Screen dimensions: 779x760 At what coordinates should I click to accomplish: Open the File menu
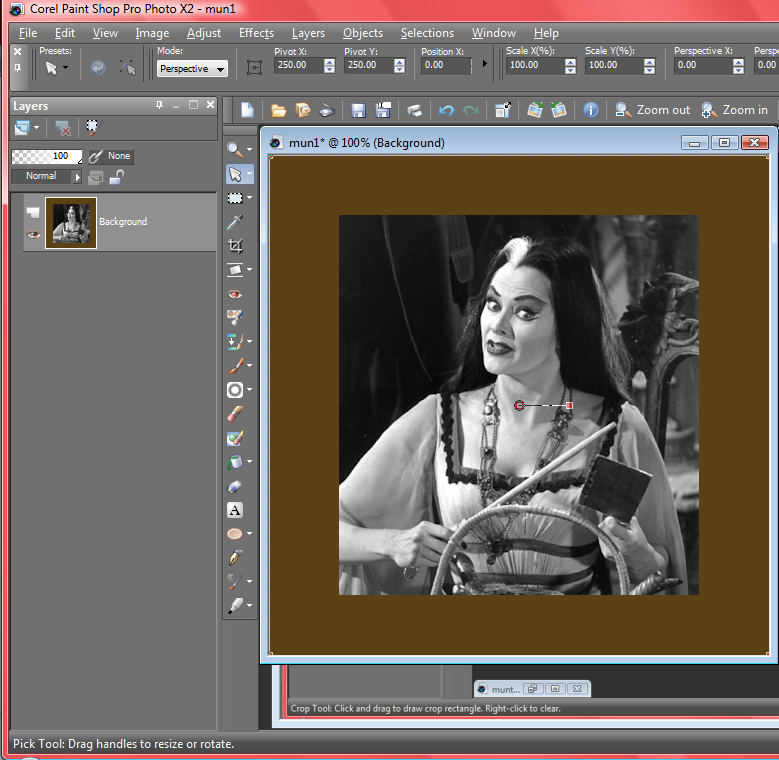pyautogui.click(x=28, y=33)
